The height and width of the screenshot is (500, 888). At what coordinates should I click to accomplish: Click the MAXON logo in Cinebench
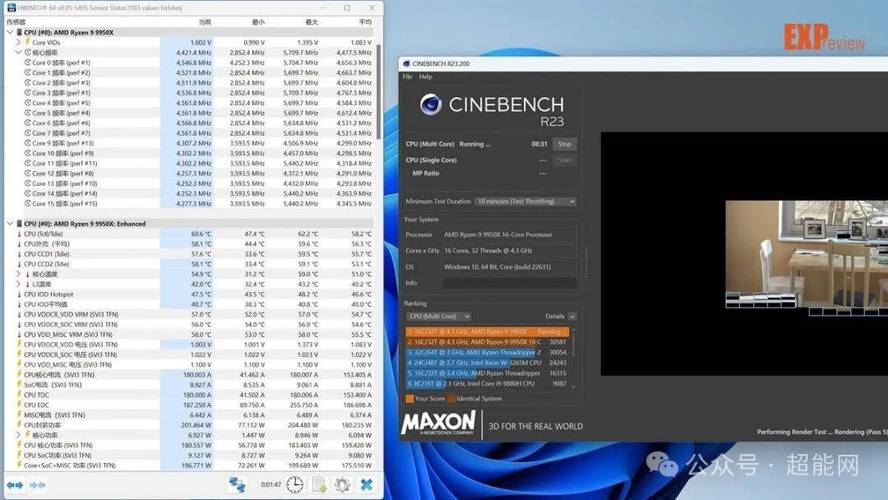(438, 423)
